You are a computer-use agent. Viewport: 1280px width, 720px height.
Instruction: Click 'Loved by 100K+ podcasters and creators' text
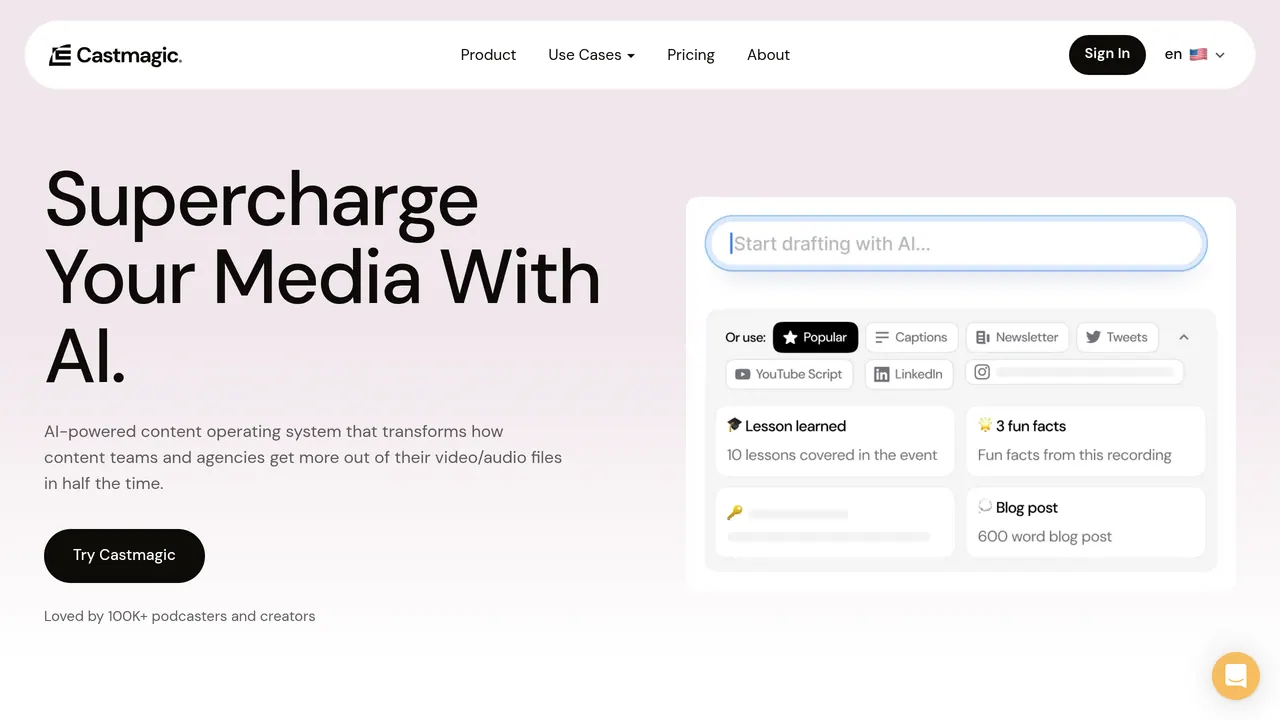(x=180, y=616)
